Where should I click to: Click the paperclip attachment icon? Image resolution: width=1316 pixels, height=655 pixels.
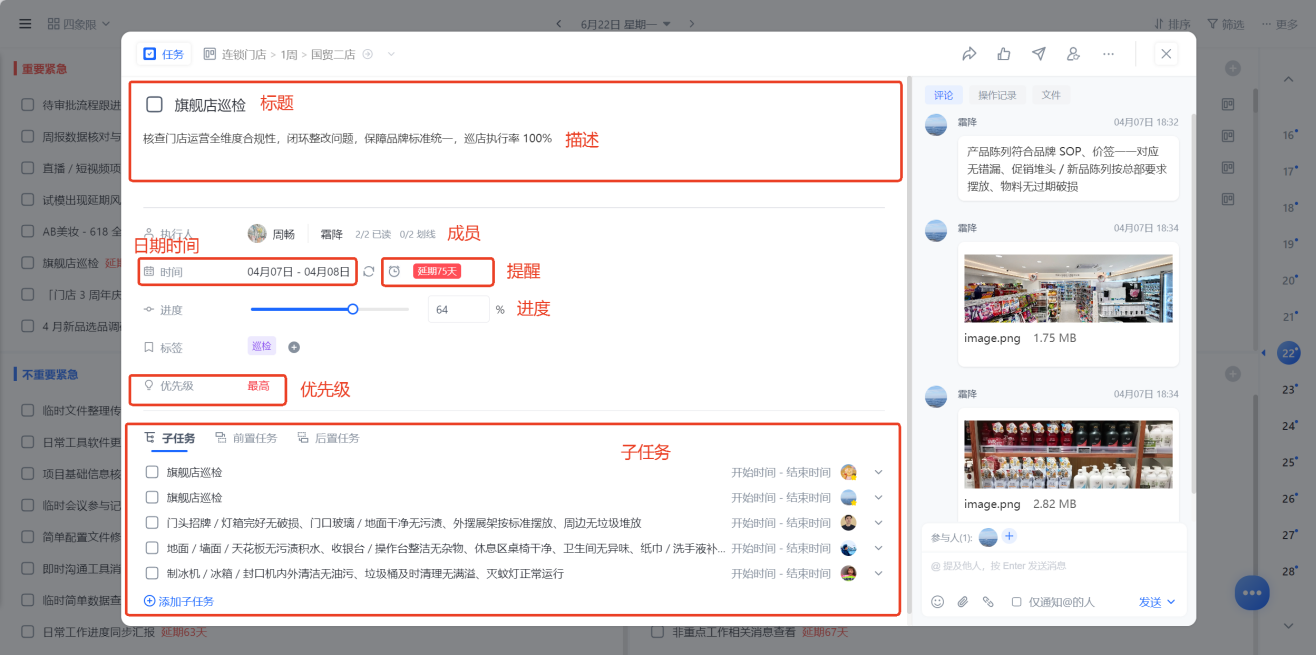[963, 602]
